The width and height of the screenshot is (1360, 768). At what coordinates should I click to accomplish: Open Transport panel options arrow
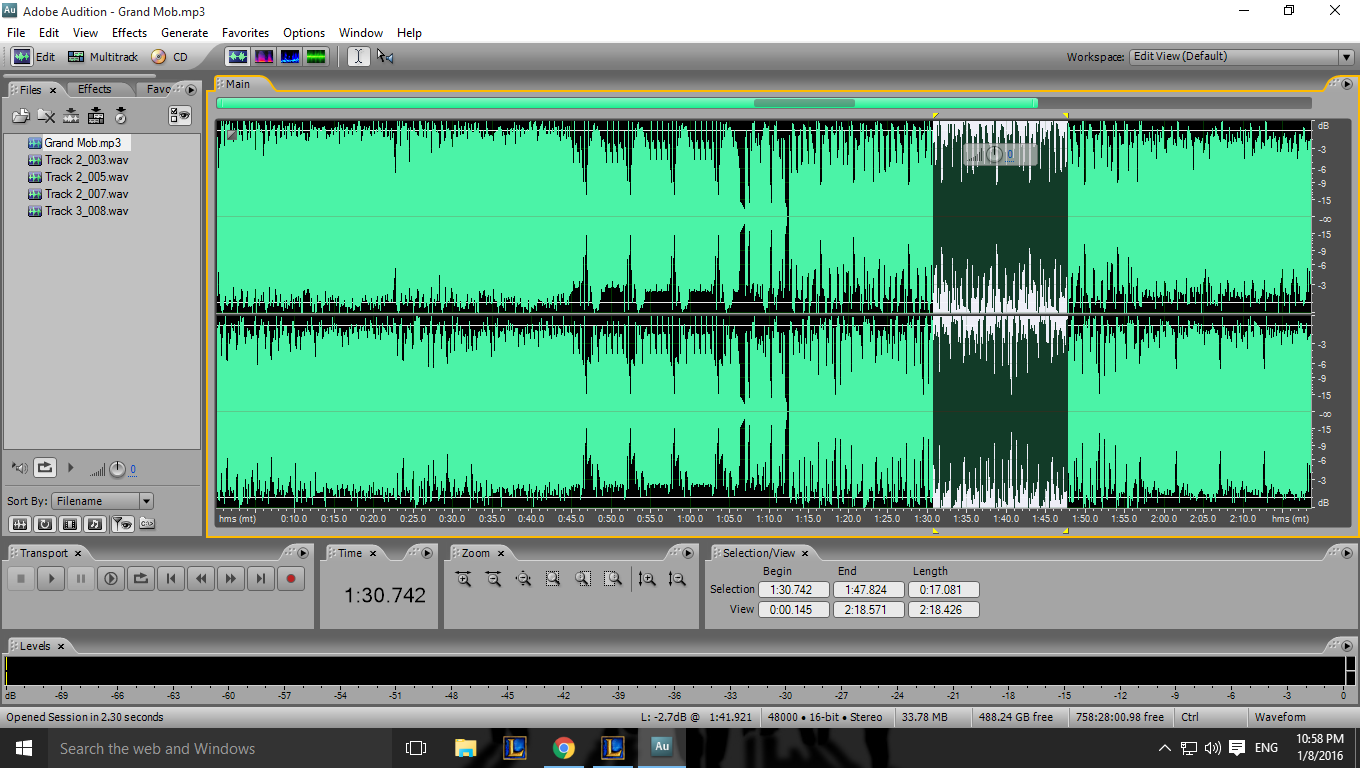pos(303,552)
